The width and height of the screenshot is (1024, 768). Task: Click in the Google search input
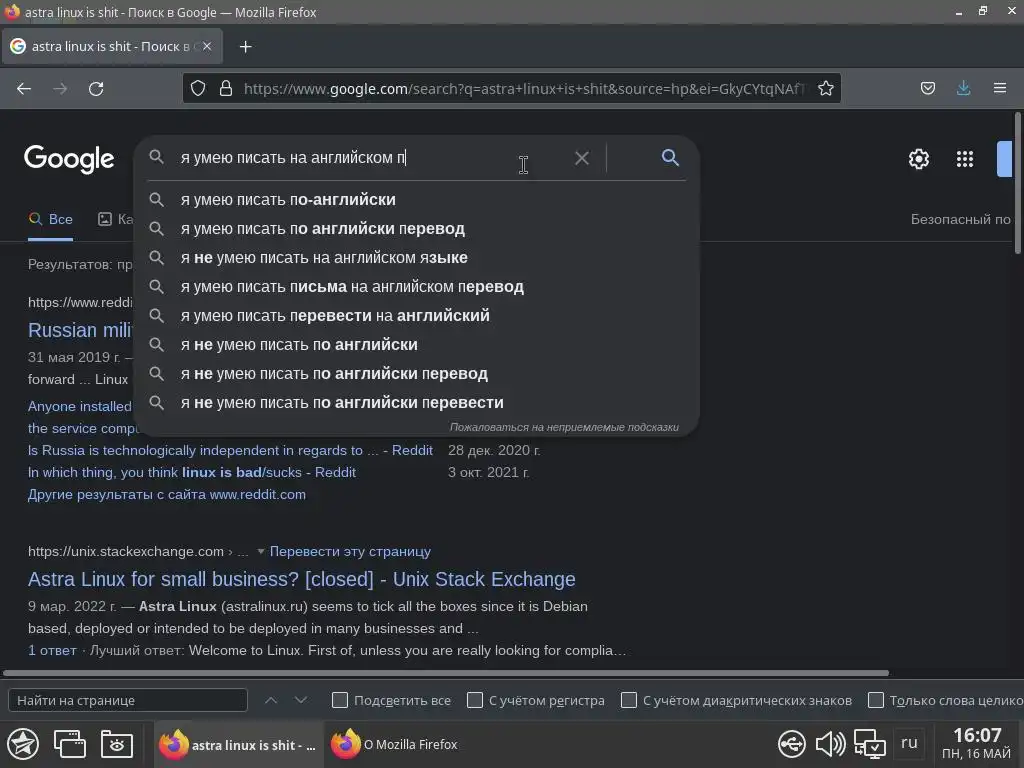372,157
